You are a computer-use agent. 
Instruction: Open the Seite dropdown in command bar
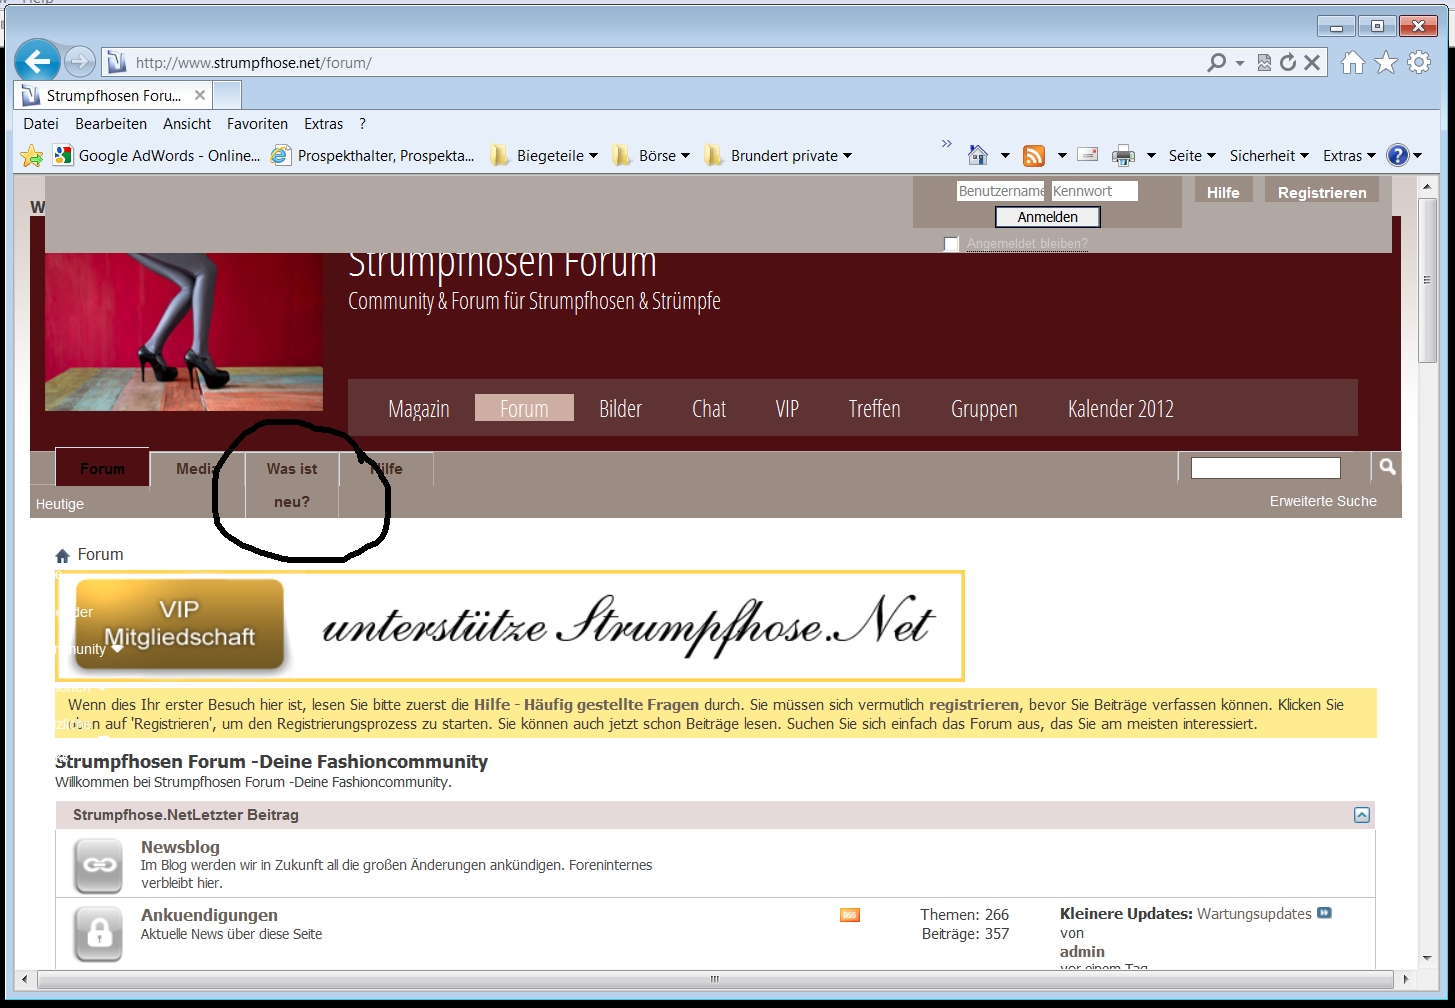tap(1191, 156)
